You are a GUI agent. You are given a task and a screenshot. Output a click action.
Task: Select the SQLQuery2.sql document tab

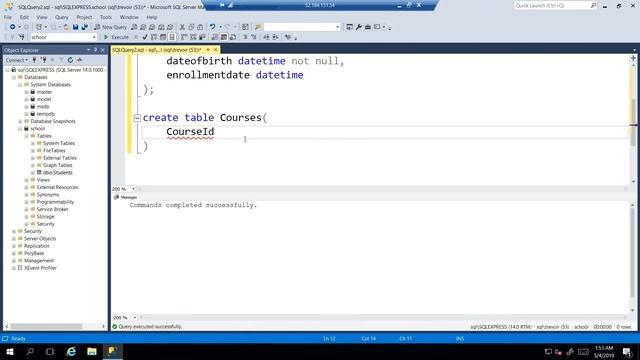click(157, 50)
